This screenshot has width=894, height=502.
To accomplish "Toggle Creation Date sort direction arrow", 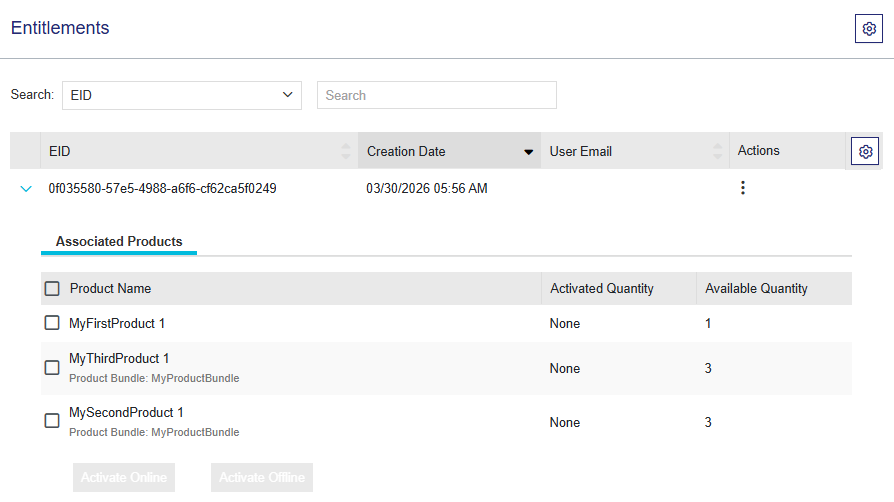I will point(528,152).
